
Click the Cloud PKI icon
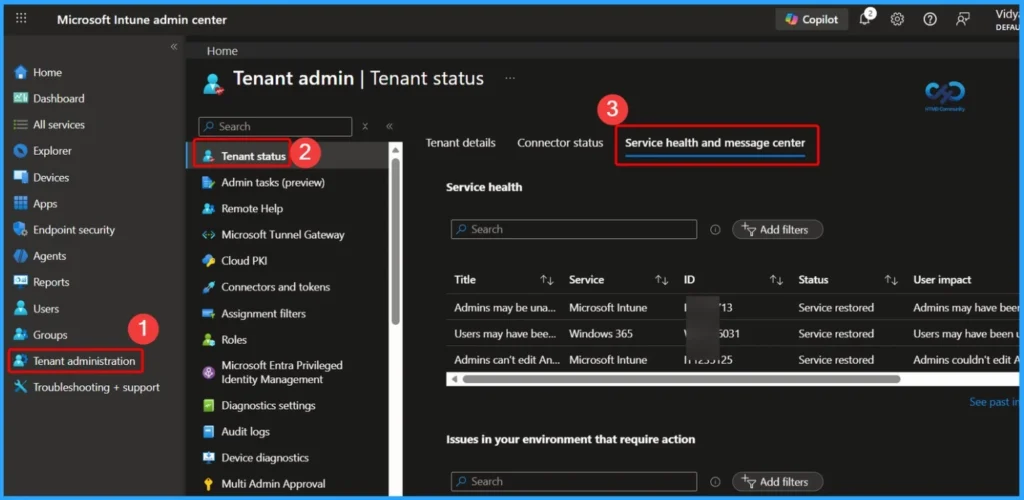click(208, 261)
